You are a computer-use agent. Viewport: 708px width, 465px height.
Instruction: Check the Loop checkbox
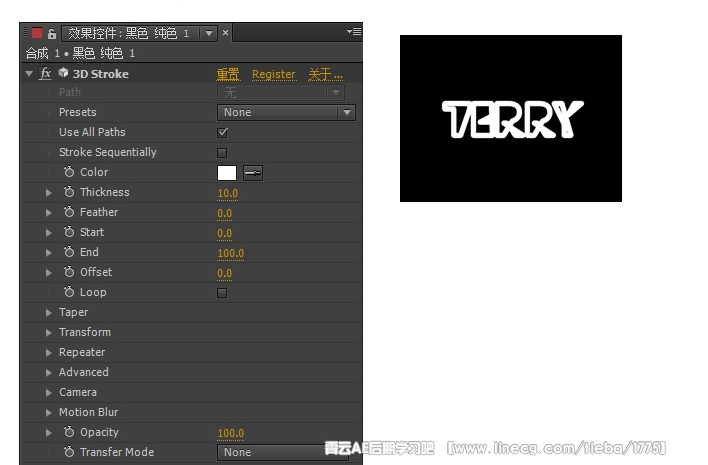pos(222,293)
